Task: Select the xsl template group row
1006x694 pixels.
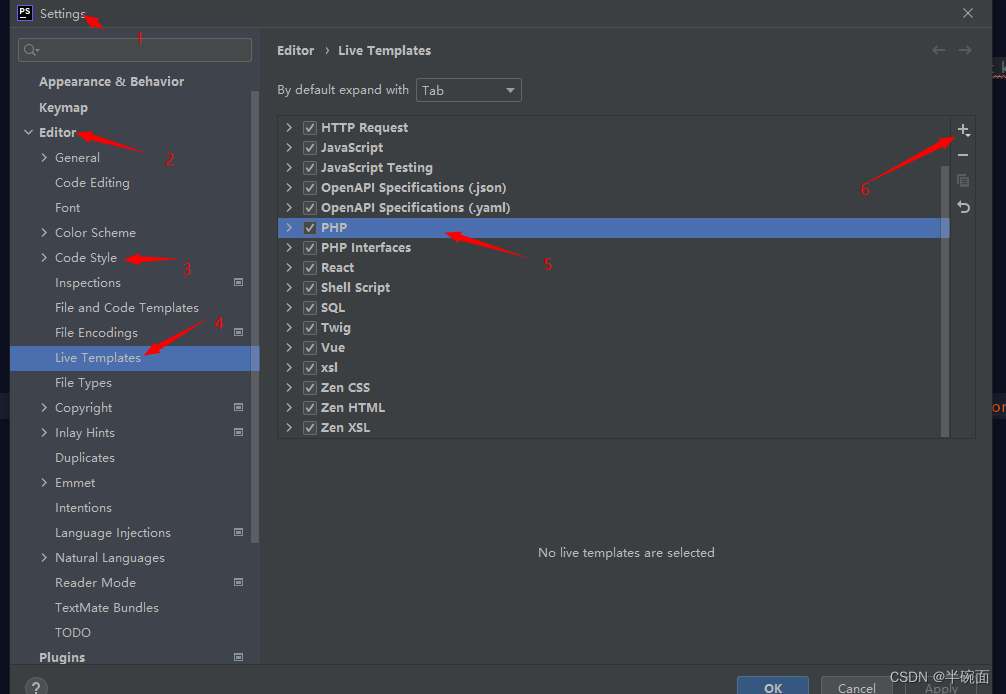Action: coord(613,368)
